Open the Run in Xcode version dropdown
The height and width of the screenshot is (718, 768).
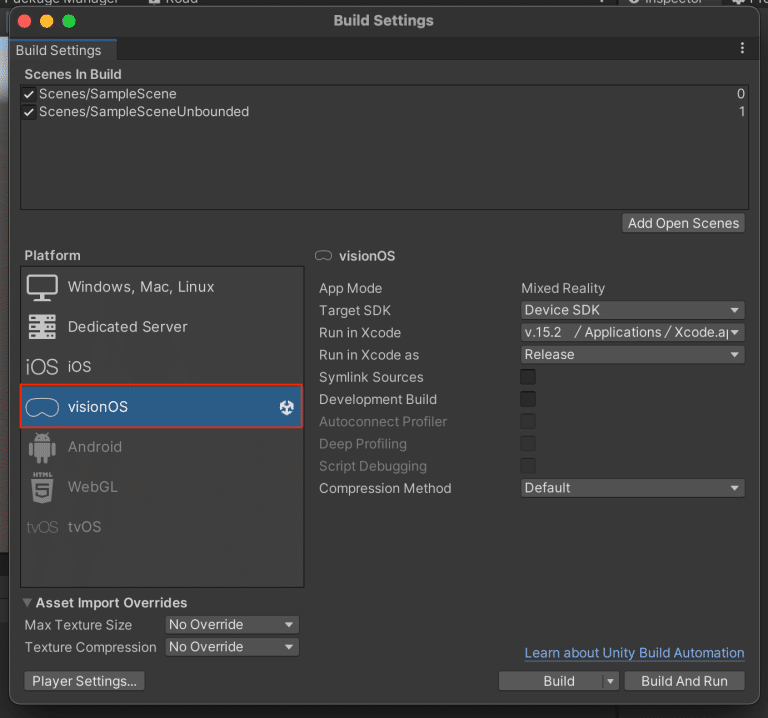pos(632,332)
